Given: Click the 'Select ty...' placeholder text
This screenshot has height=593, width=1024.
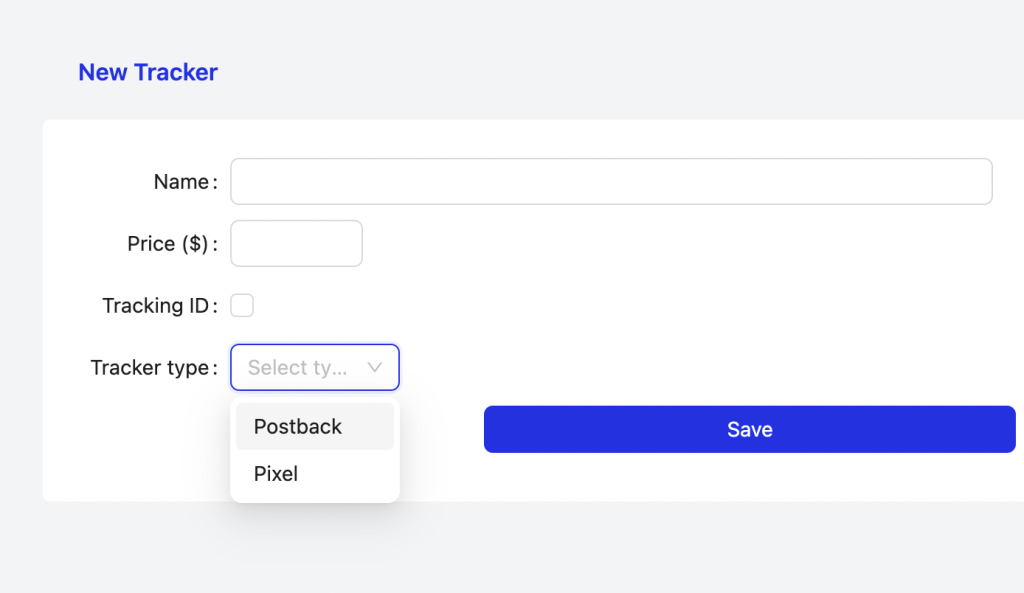Looking at the screenshot, I should [297, 368].
